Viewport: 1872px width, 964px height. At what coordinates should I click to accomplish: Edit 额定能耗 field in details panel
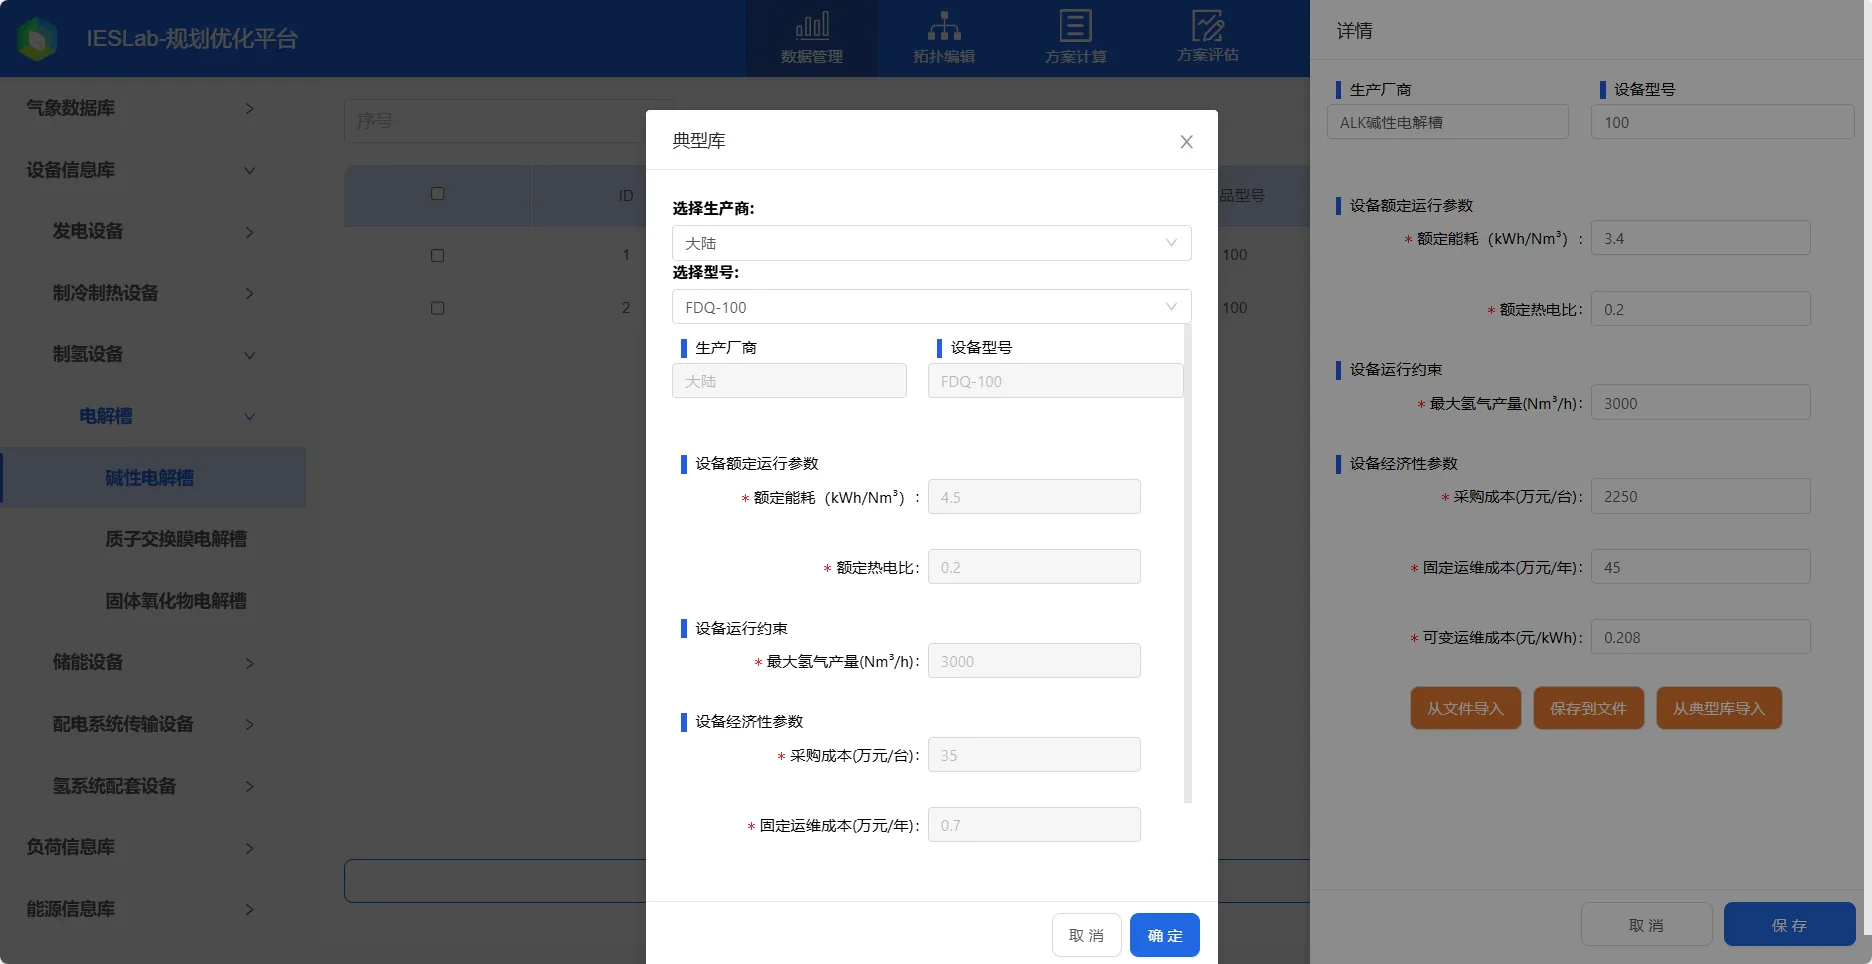pos(1700,238)
